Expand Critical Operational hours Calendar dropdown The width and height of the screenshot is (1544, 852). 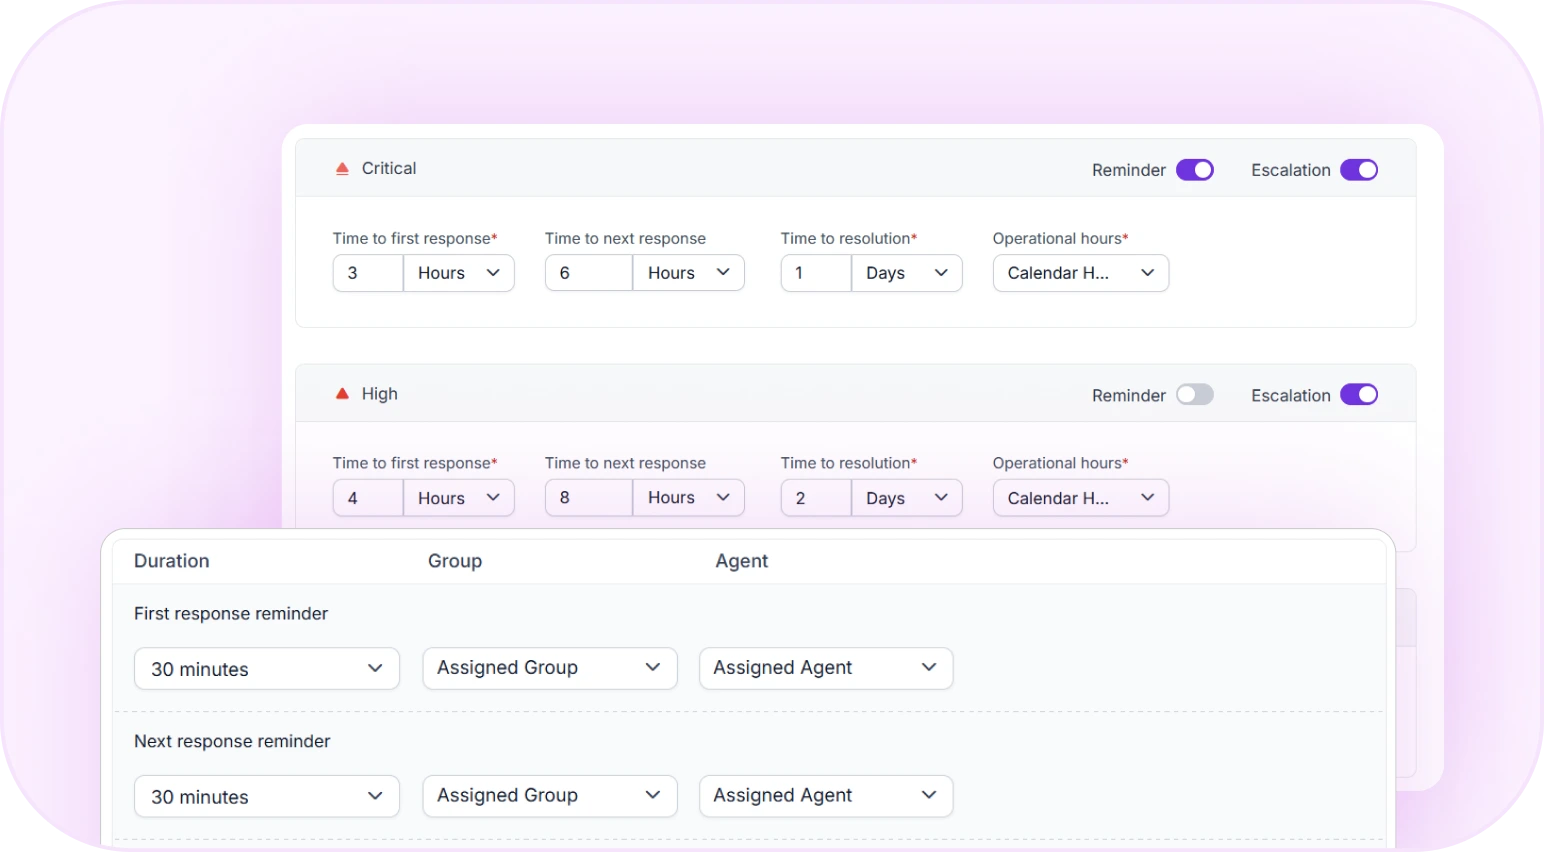[1081, 273]
